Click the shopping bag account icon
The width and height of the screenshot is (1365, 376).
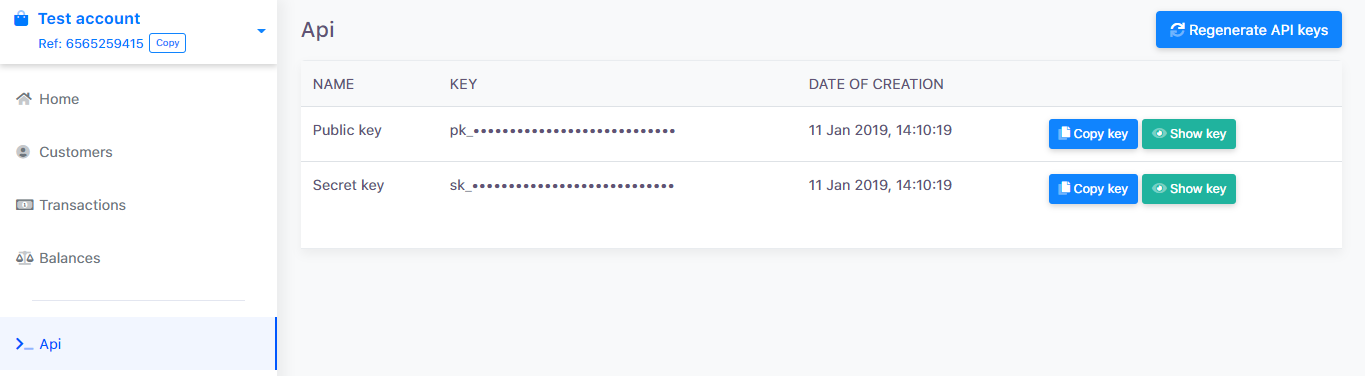(x=21, y=18)
